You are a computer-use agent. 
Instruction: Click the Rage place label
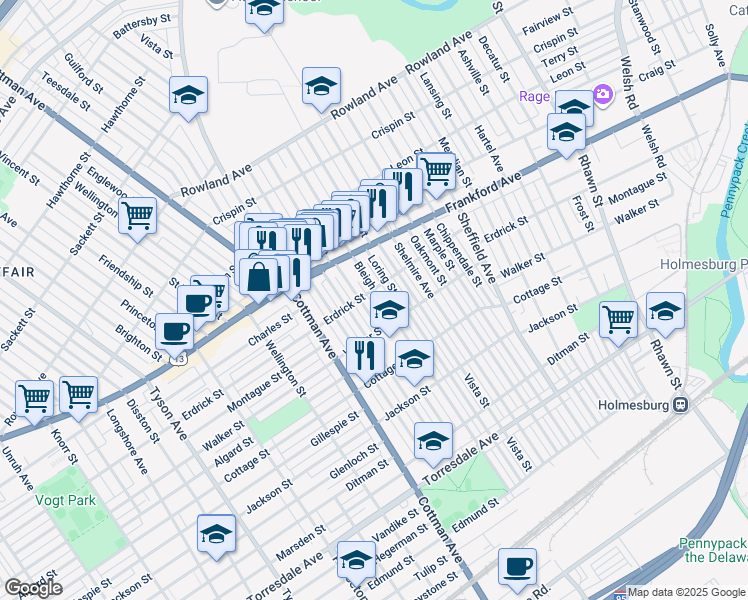[534, 97]
